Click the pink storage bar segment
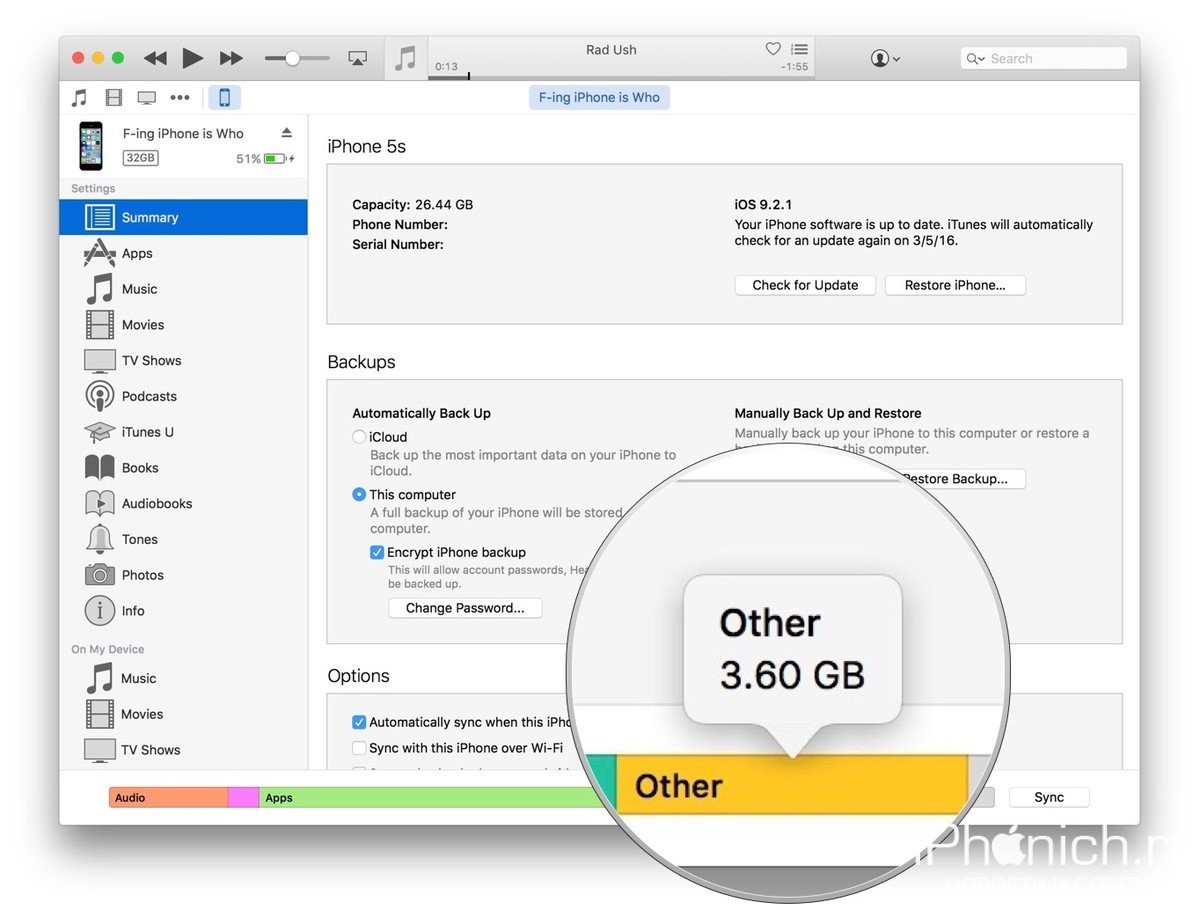 pyautogui.click(x=244, y=797)
